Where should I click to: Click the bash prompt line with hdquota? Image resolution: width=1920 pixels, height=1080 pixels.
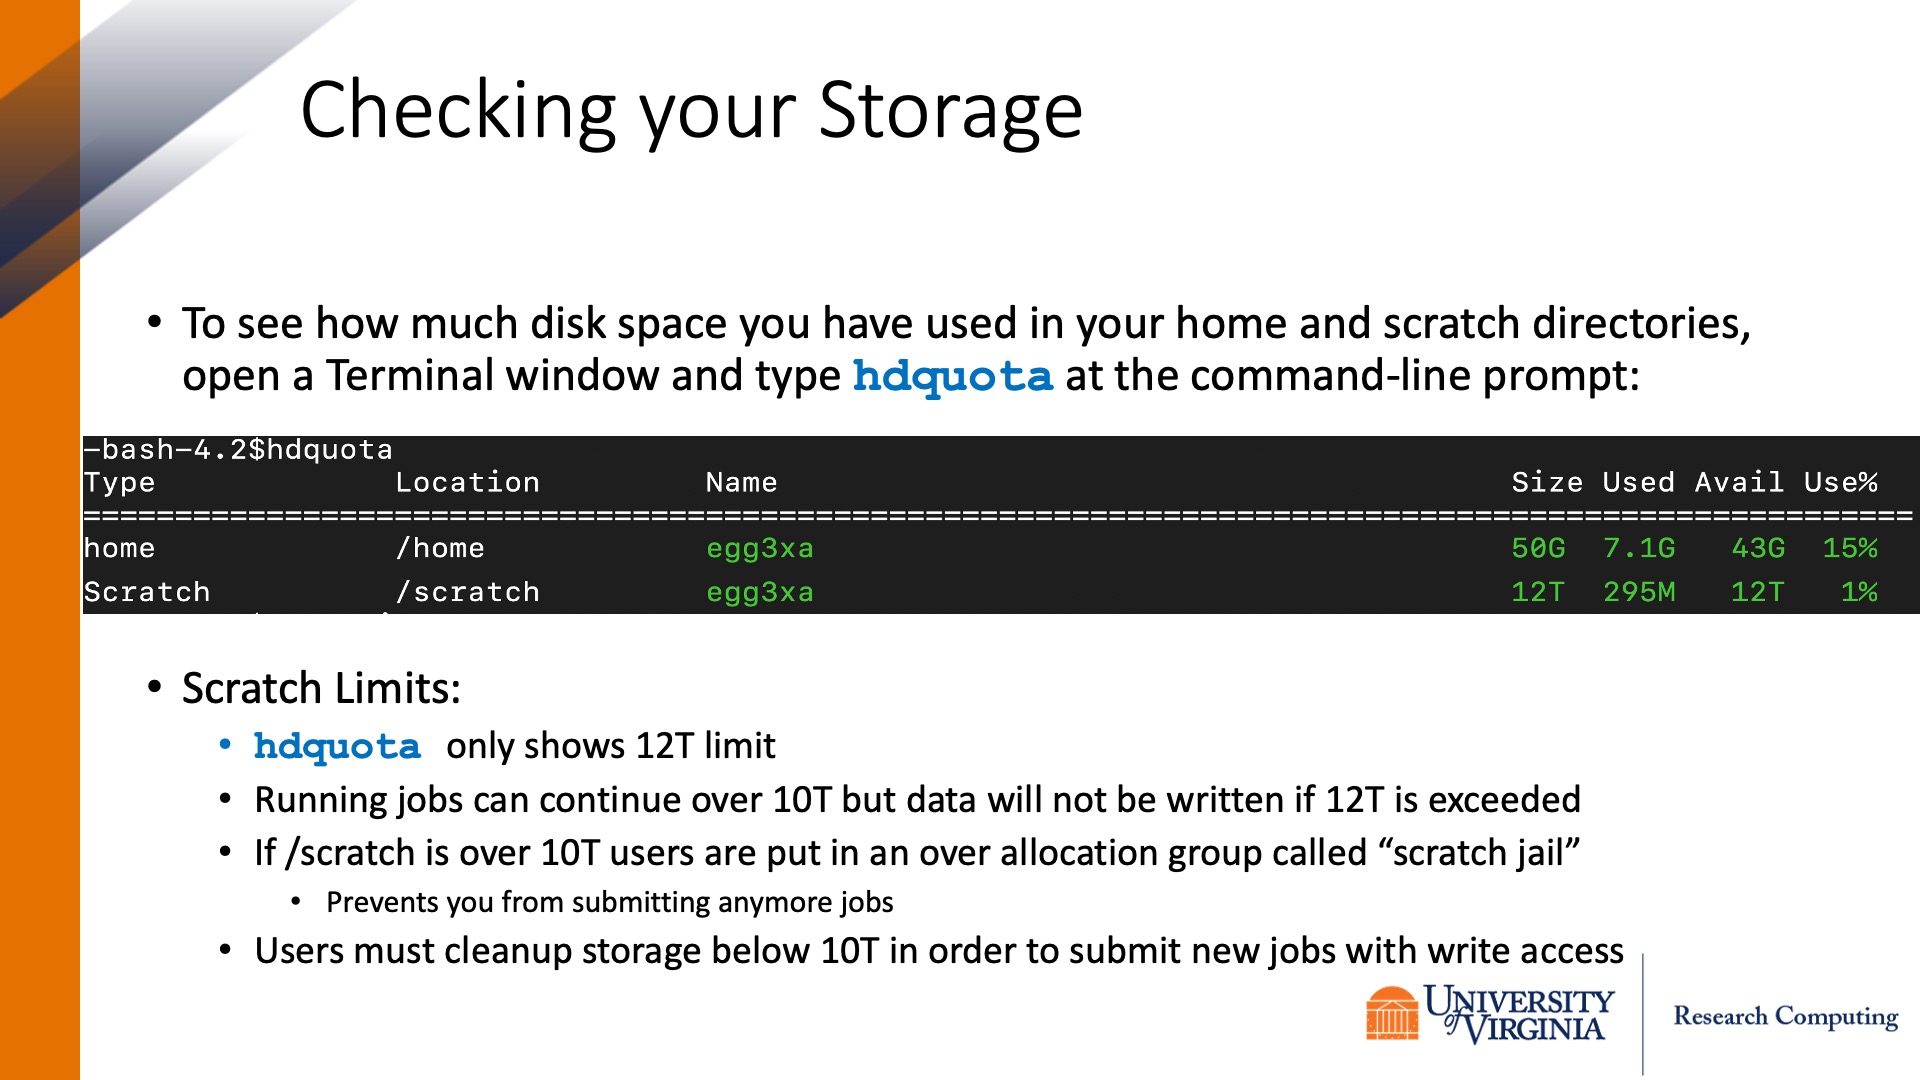coord(238,450)
